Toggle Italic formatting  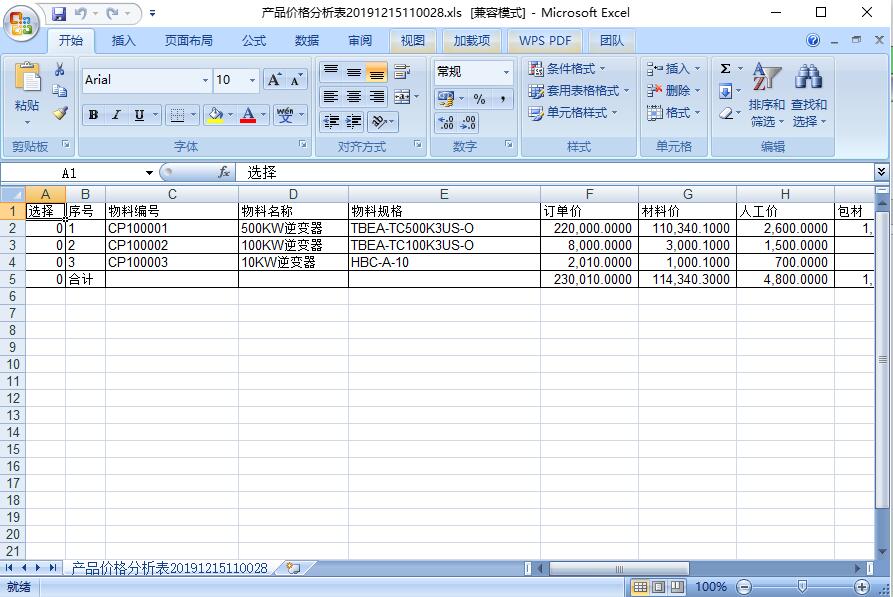click(x=116, y=115)
